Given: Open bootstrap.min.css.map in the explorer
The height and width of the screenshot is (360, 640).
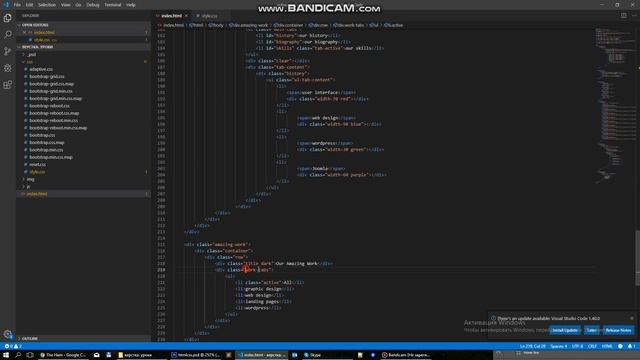Looking at the screenshot, I should [51, 157].
